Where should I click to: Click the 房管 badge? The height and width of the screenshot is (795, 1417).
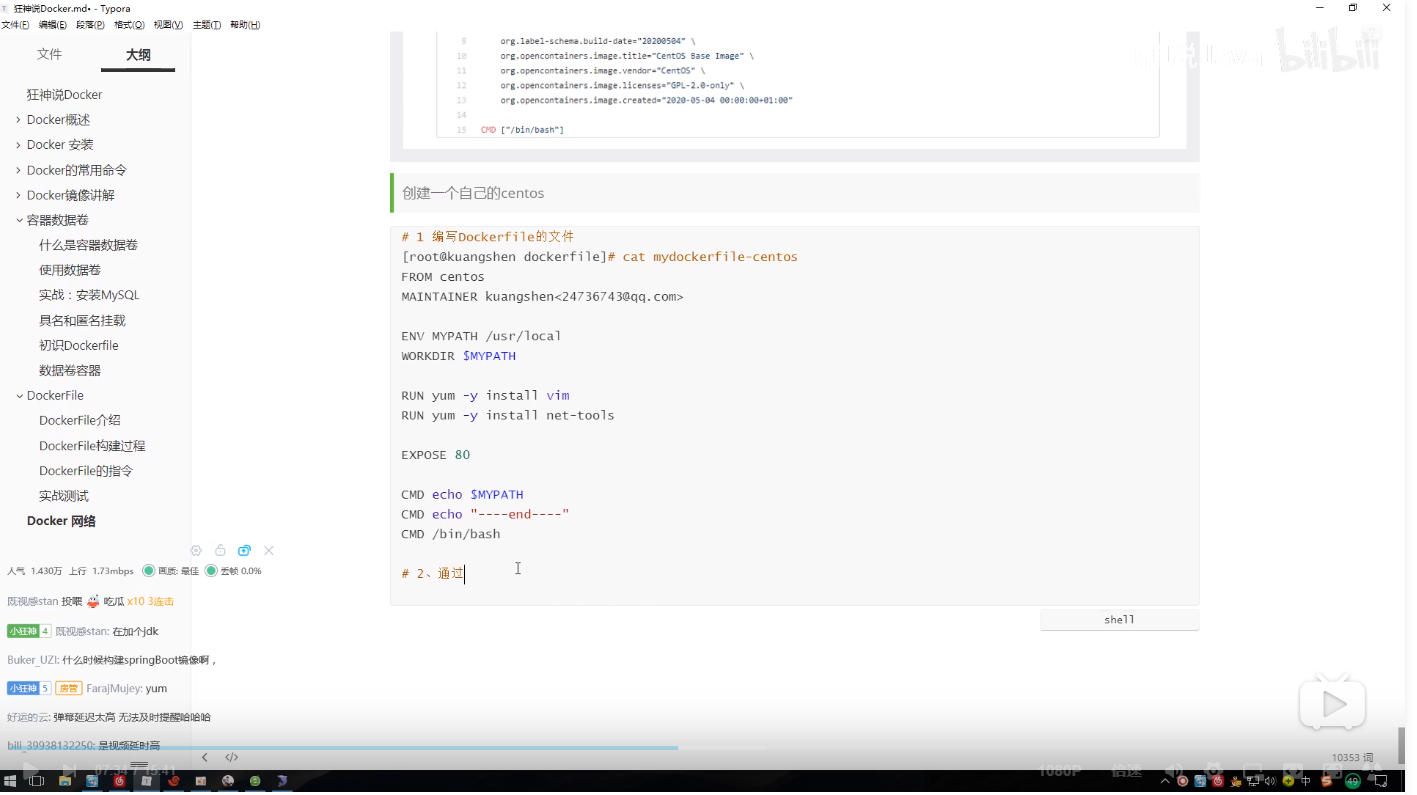click(x=69, y=688)
